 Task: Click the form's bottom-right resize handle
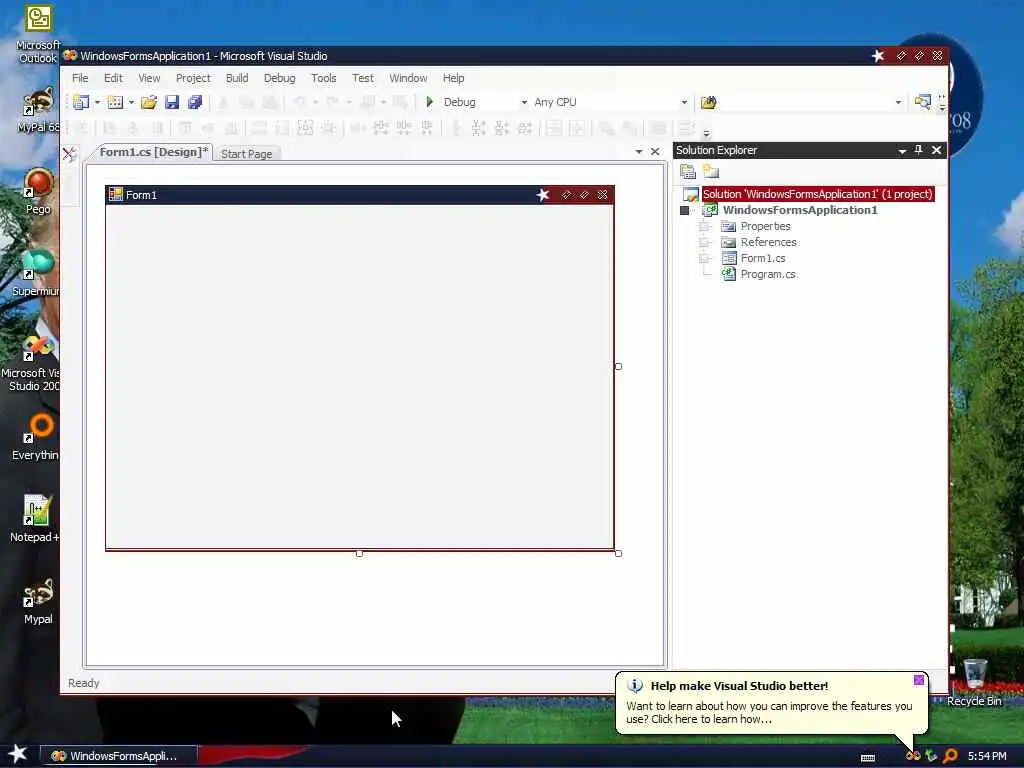pyautogui.click(x=618, y=554)
